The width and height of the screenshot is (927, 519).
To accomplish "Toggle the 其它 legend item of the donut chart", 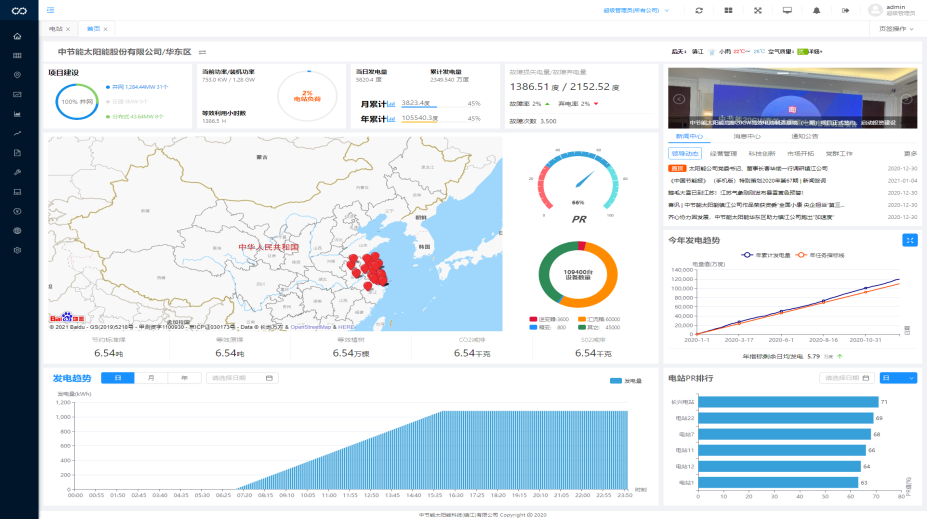I will [x=599, y=327].
